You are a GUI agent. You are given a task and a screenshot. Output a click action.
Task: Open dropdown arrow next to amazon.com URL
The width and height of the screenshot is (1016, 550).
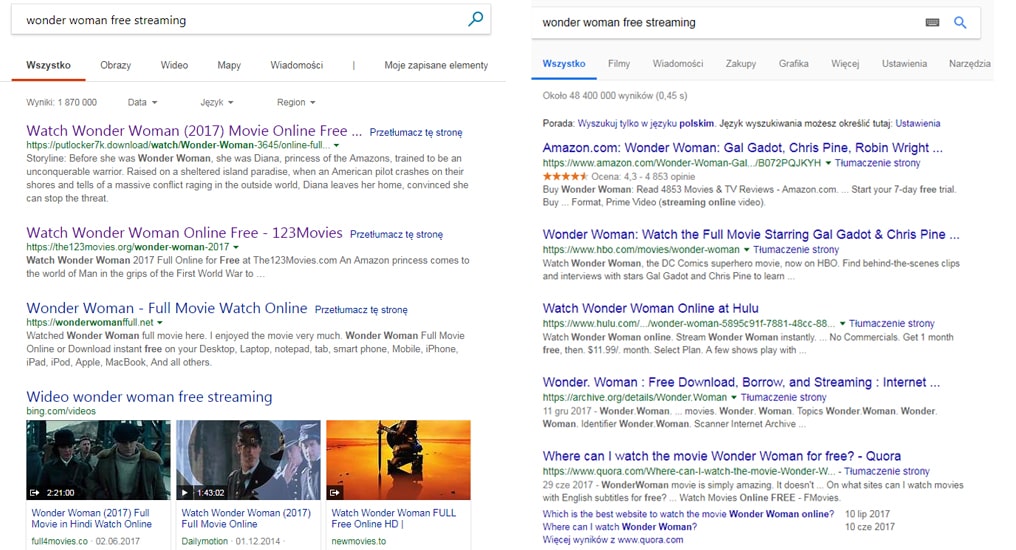coord(828,163)
